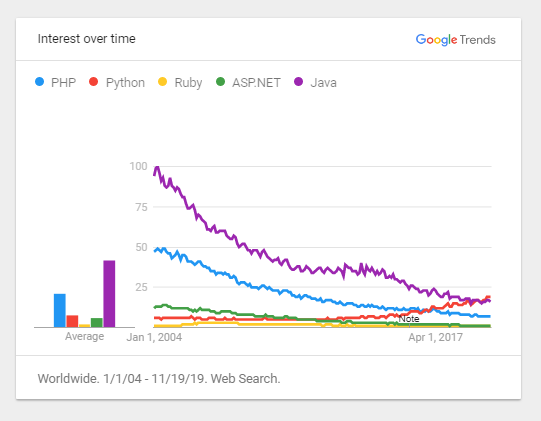Select the Python legend label
Image resolution: width=541 pixels, height=421 pixels.
tap(125, 83)
